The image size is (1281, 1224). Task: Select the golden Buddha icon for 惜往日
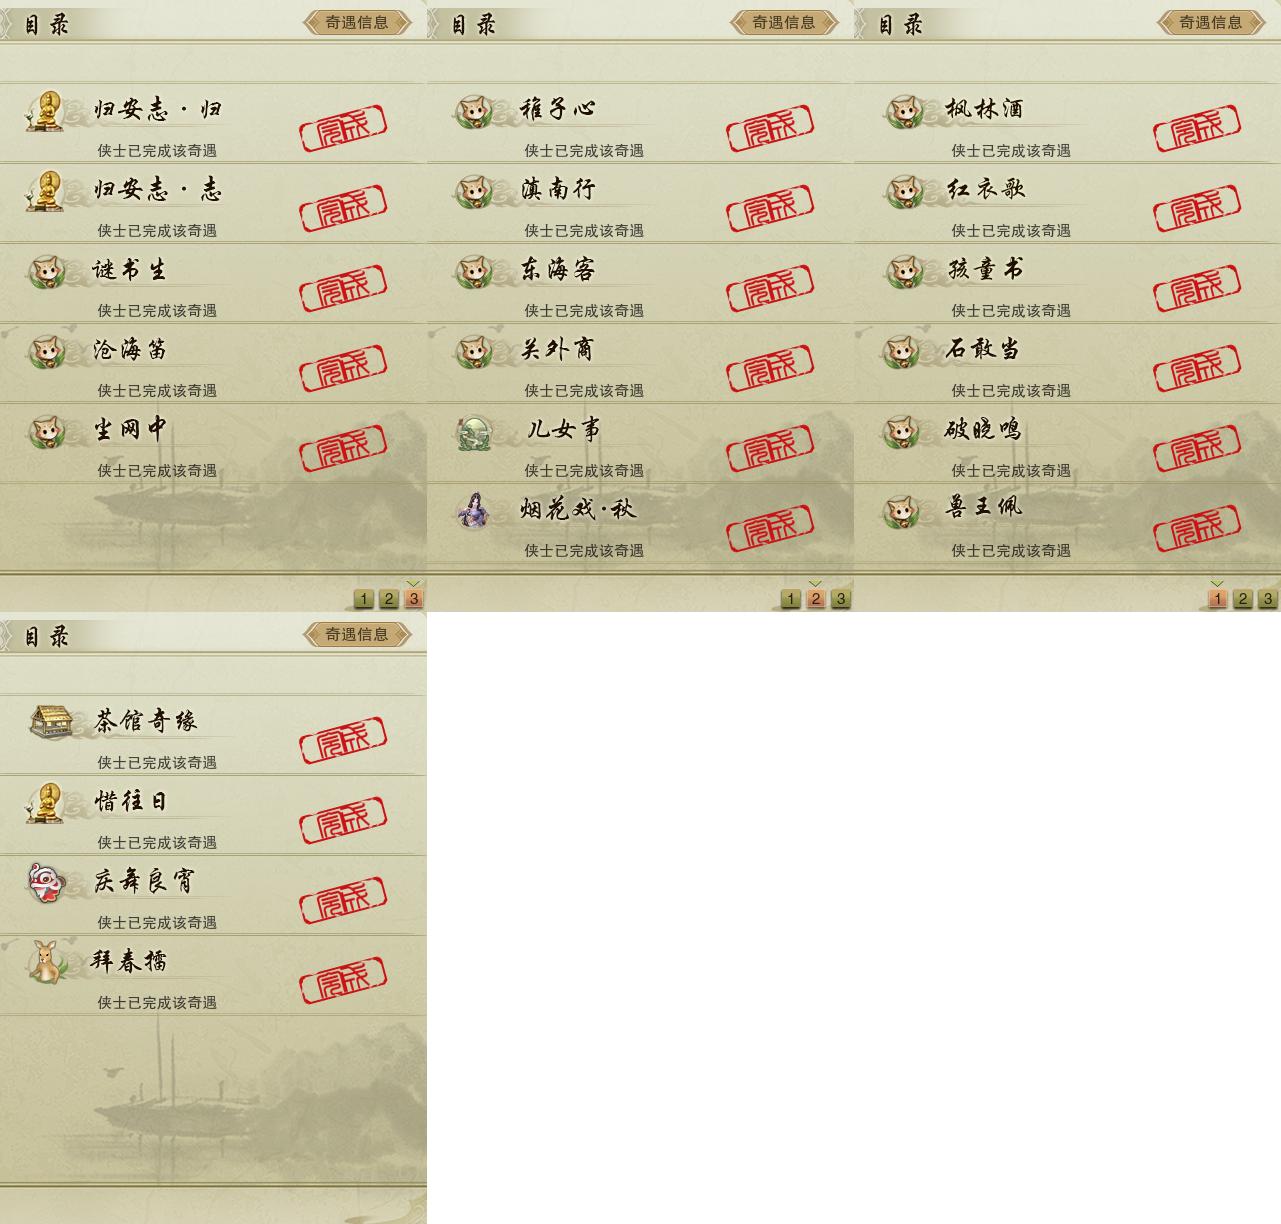point(45,802)
